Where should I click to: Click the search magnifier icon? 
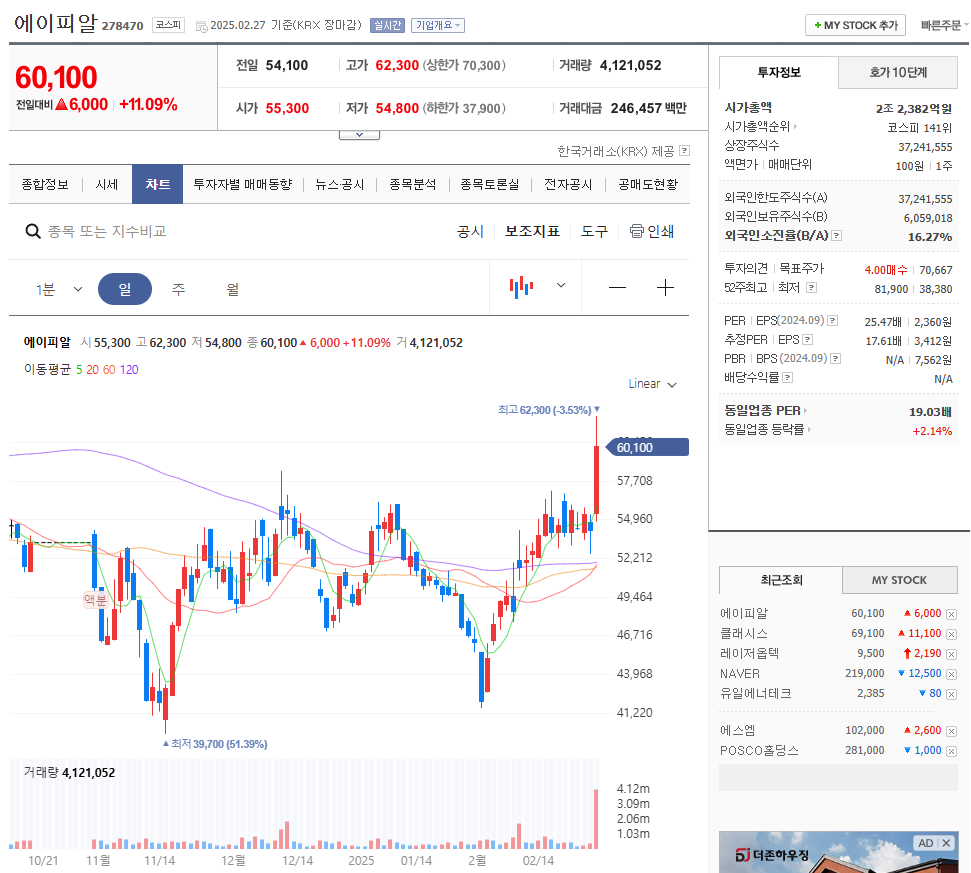click(x=32, y=232)
